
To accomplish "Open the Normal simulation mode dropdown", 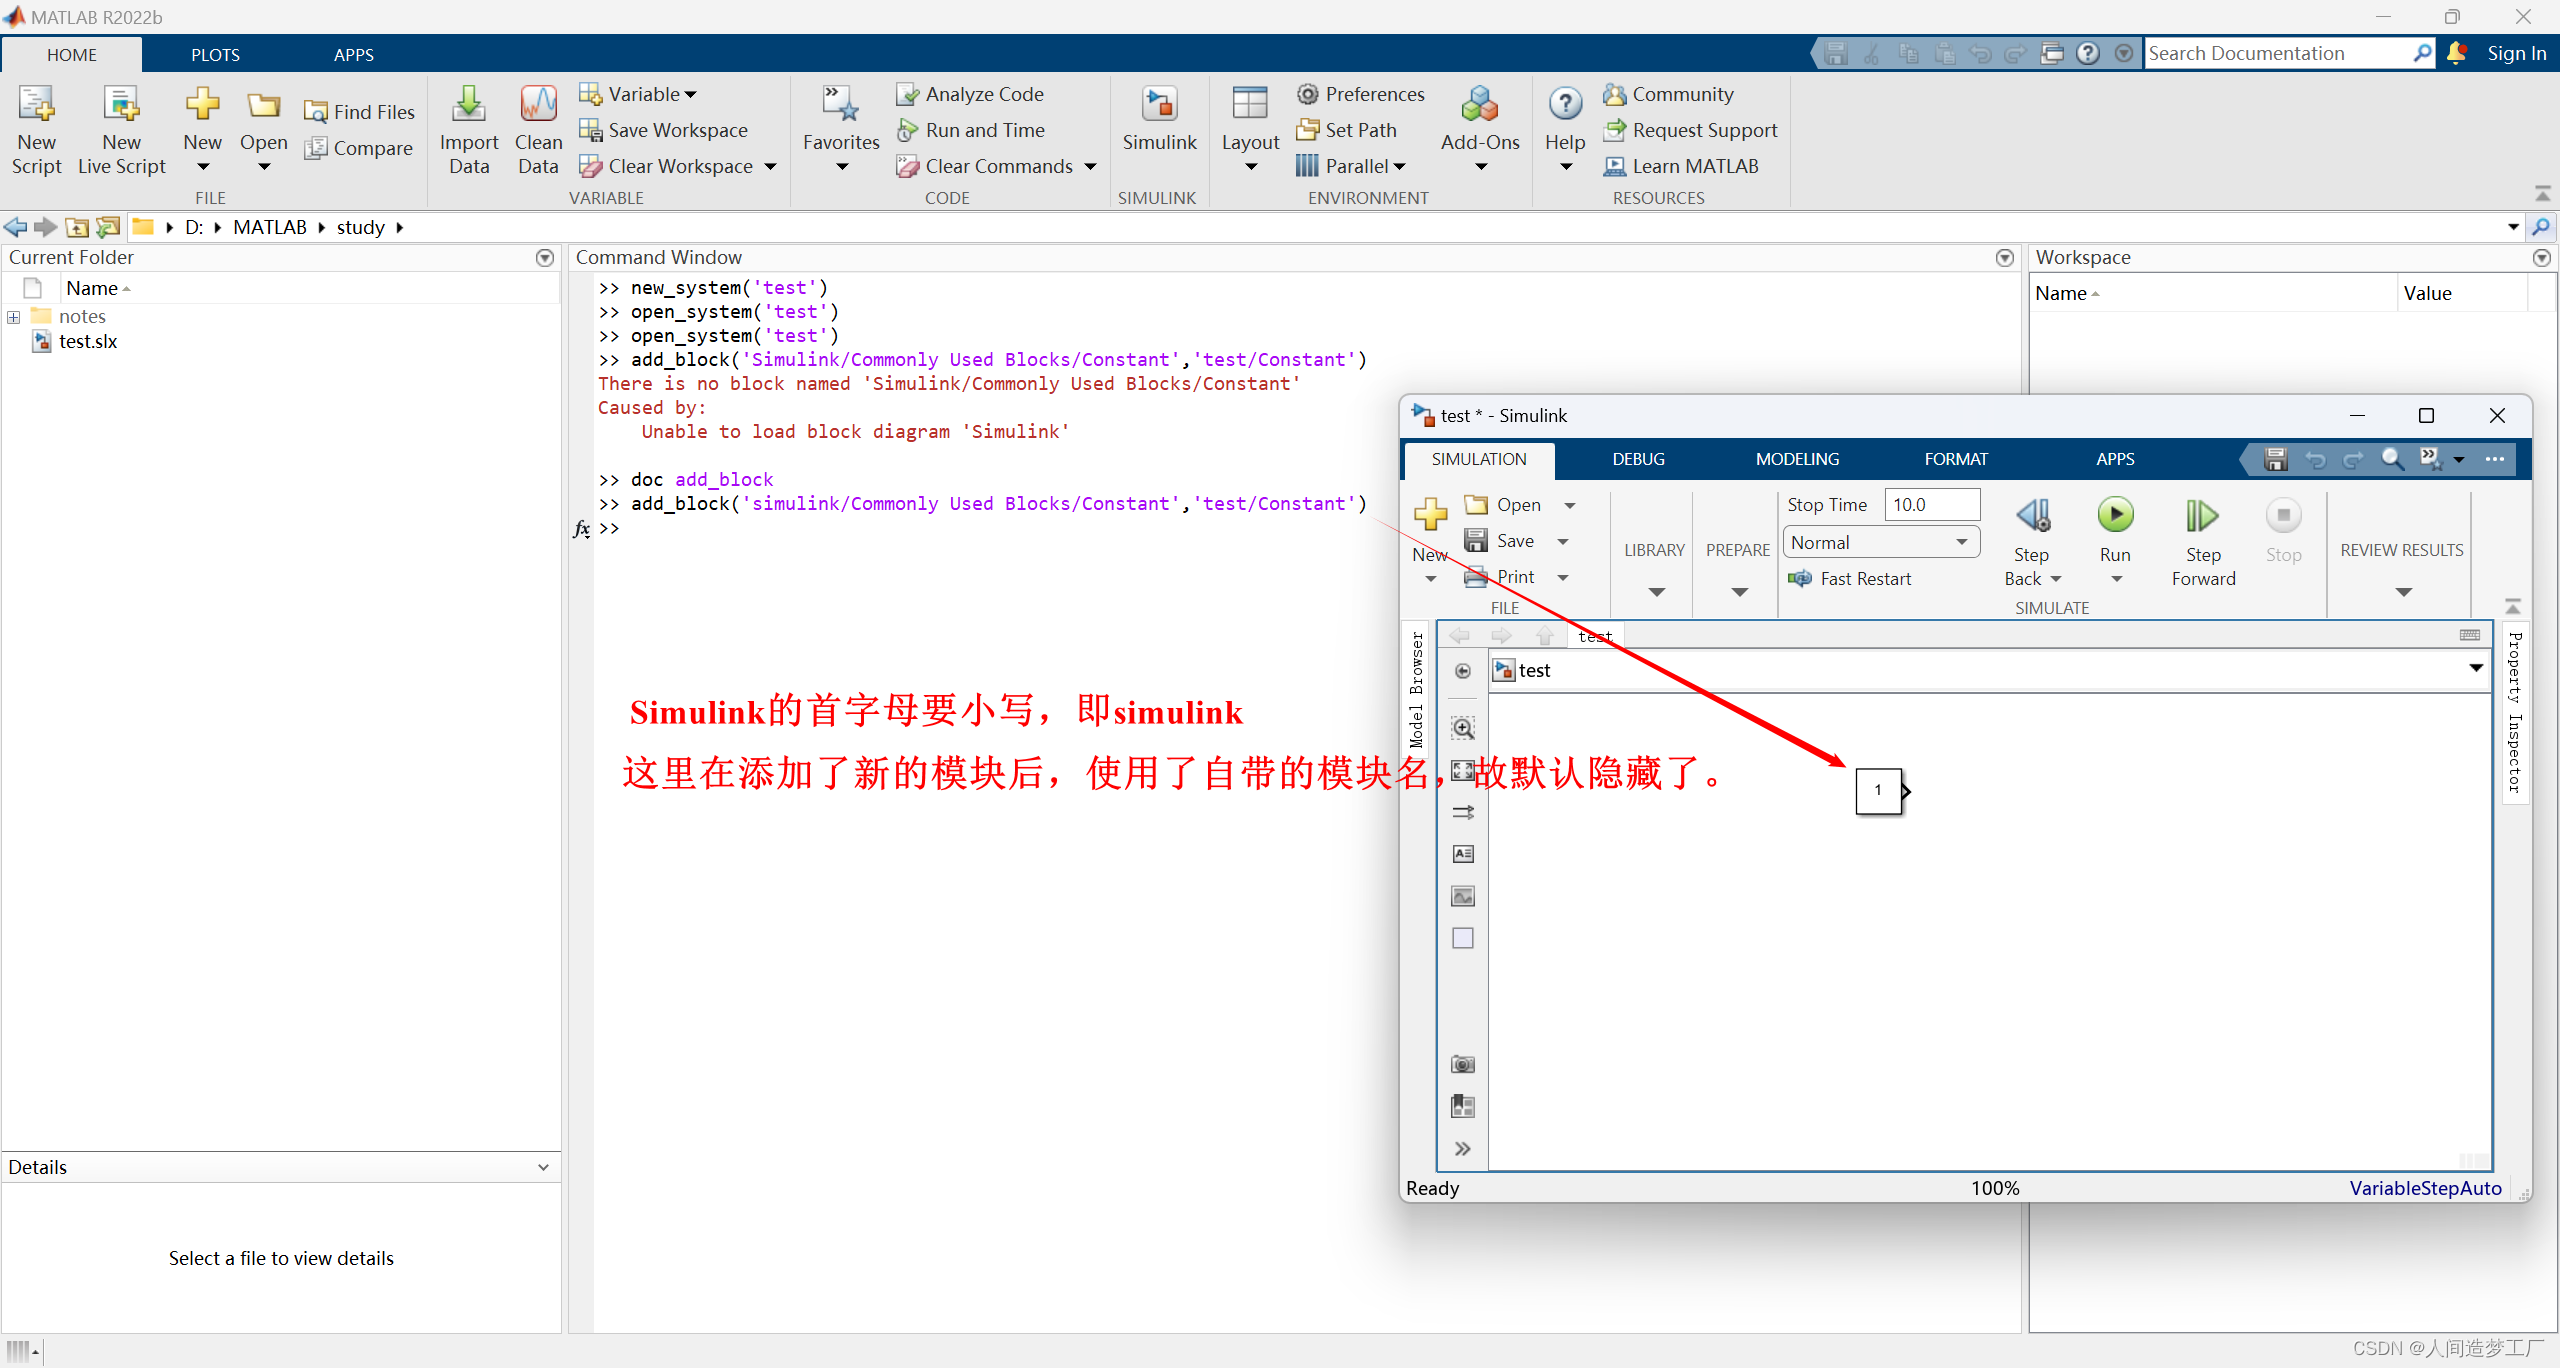I will [x=1880, y=543].
